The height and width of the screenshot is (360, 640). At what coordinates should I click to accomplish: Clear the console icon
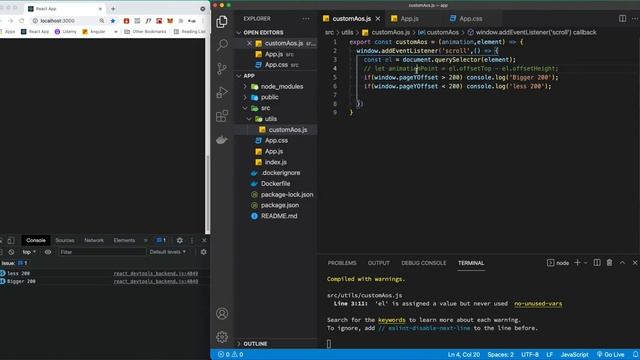click(11, 252)
